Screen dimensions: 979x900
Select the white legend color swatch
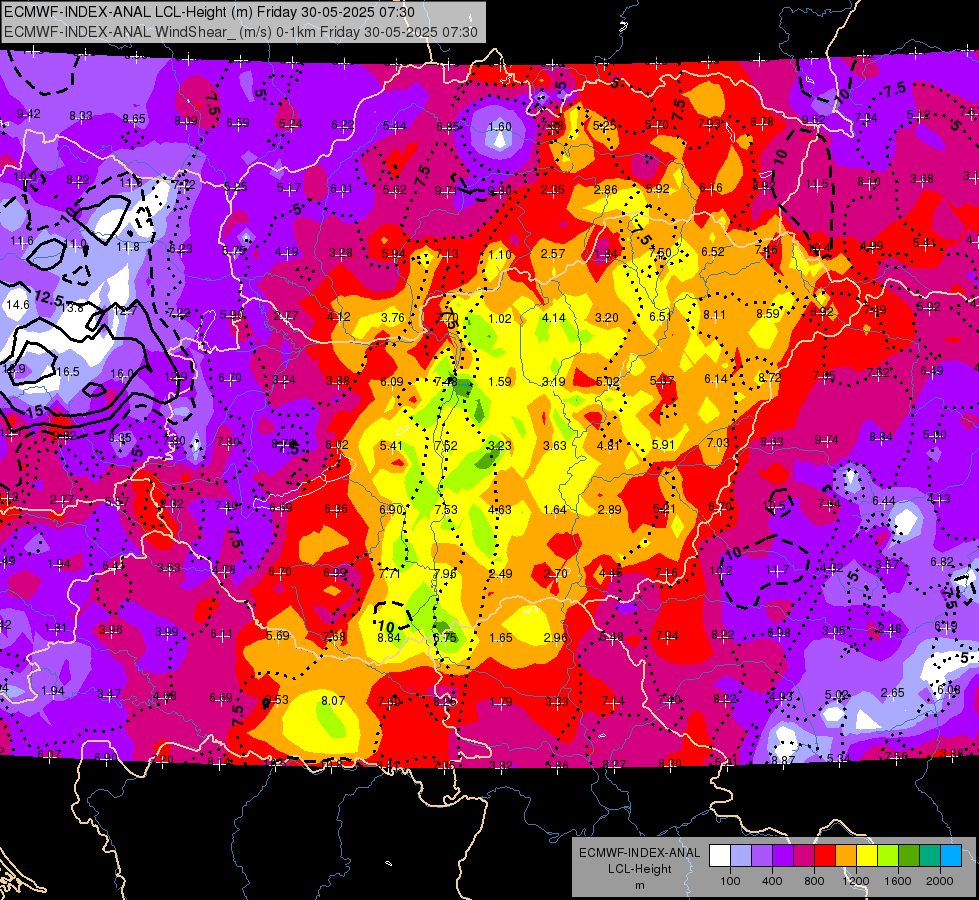(x=720, y=856)
